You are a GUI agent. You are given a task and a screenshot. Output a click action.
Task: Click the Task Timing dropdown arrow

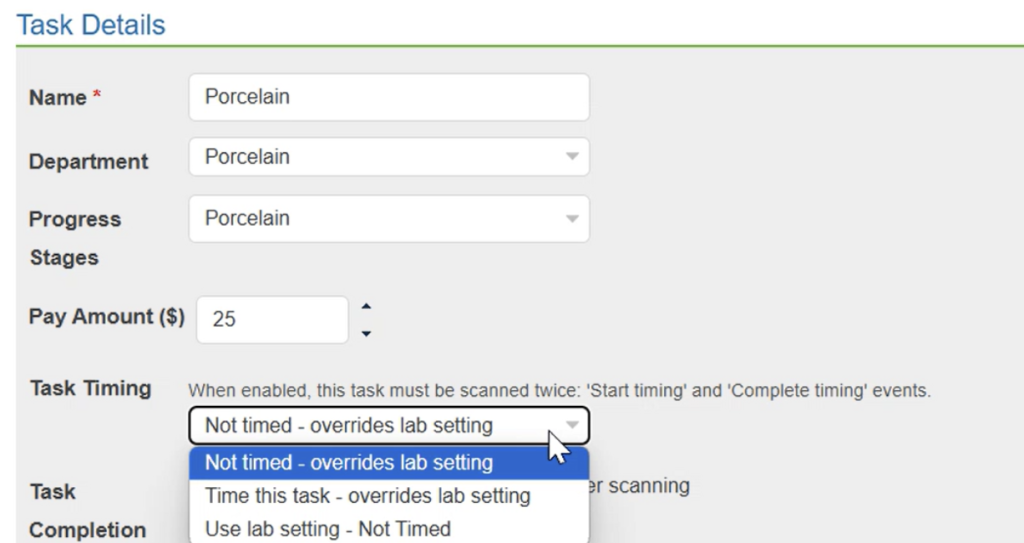click(572, 426)
